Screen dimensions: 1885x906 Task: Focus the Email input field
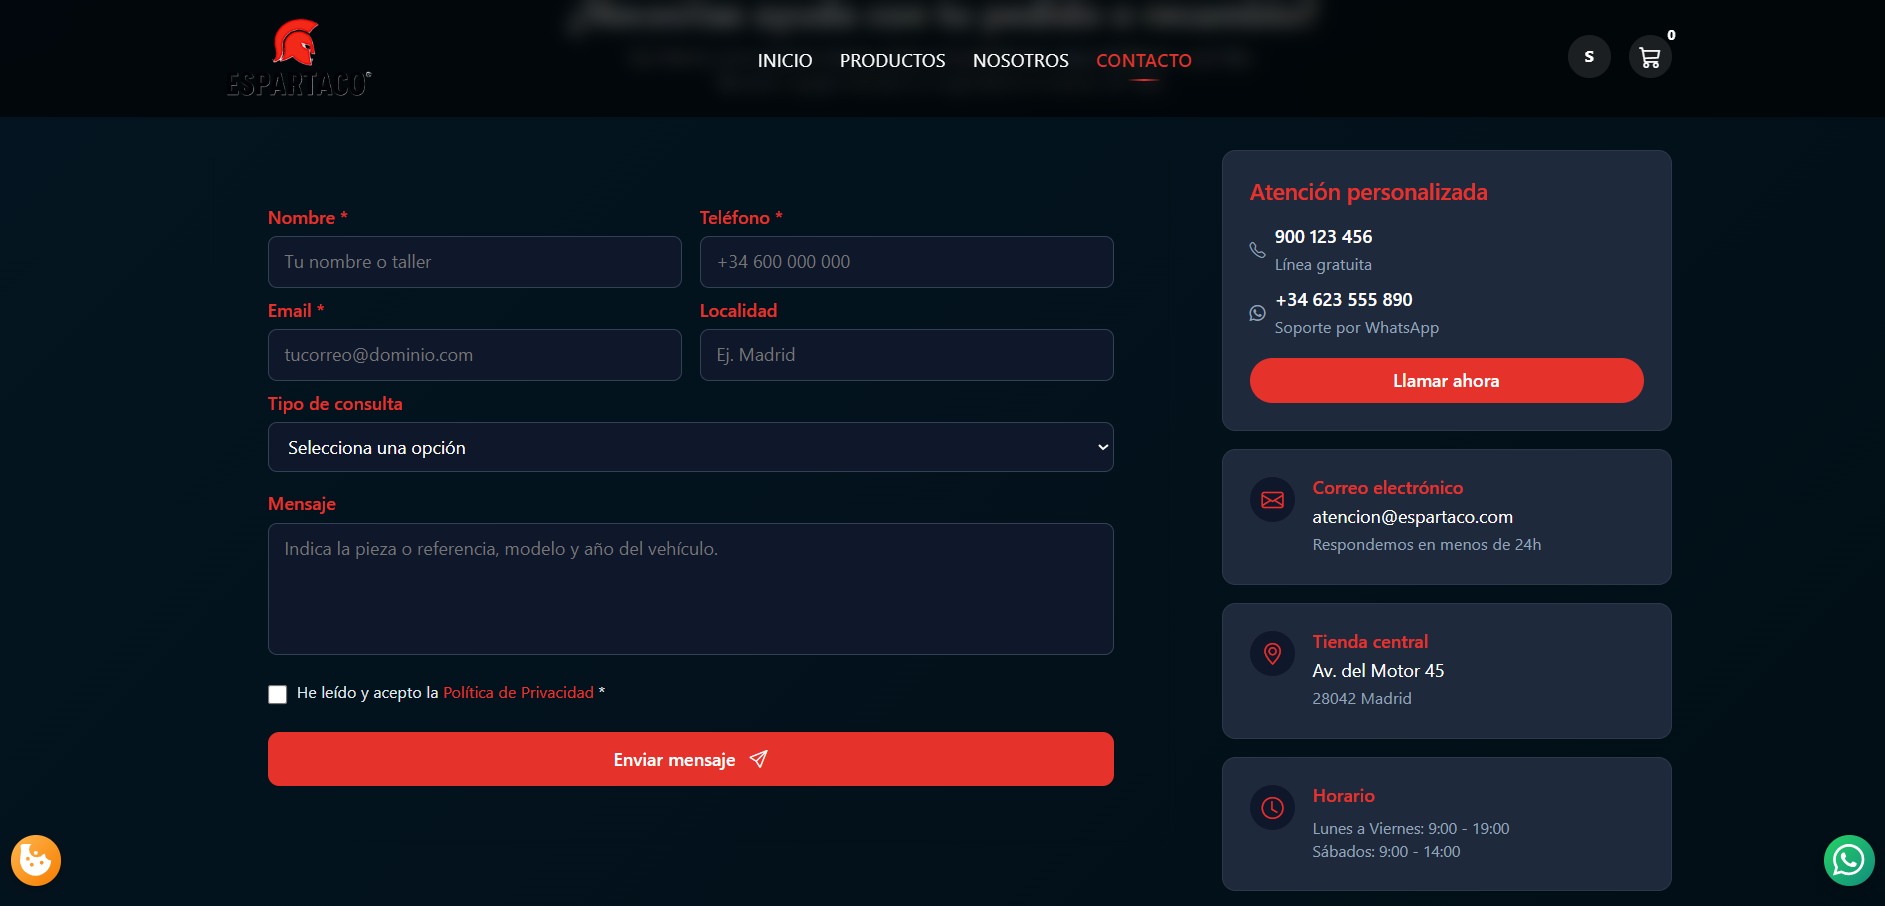(475, 355)
